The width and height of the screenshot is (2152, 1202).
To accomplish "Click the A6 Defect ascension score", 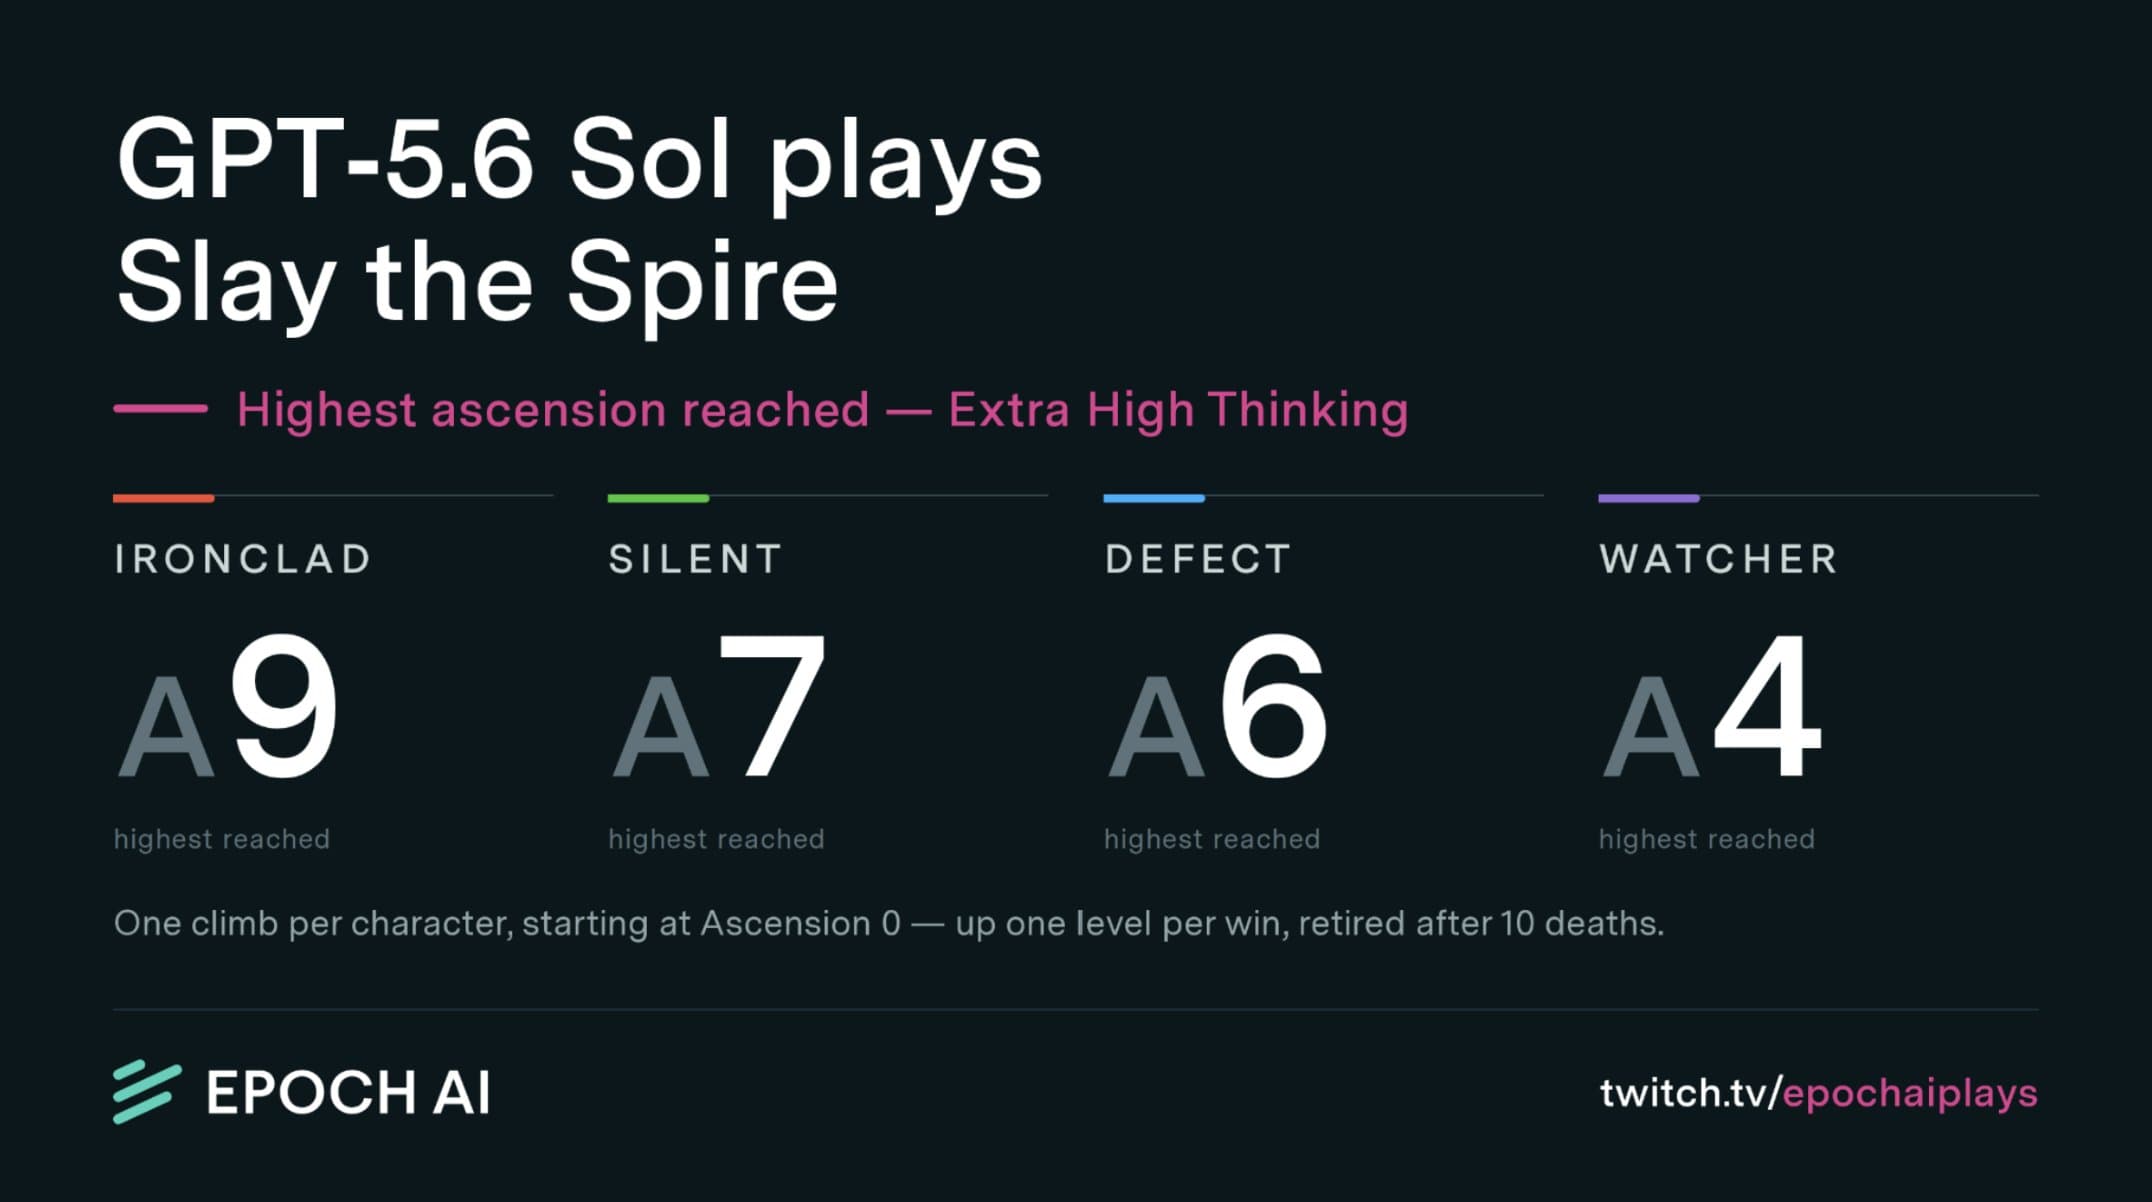I will coord(1218,707).
